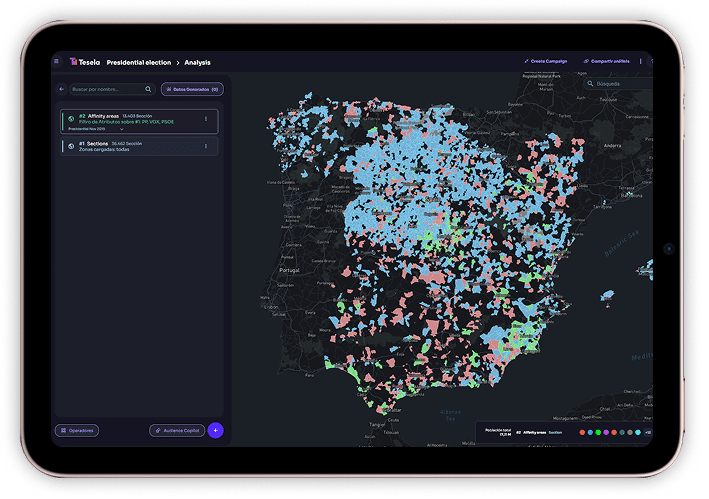Navigate to Presidential election breadcrumb
Viewport: 709px width, 499px height.
coord(139,62)
